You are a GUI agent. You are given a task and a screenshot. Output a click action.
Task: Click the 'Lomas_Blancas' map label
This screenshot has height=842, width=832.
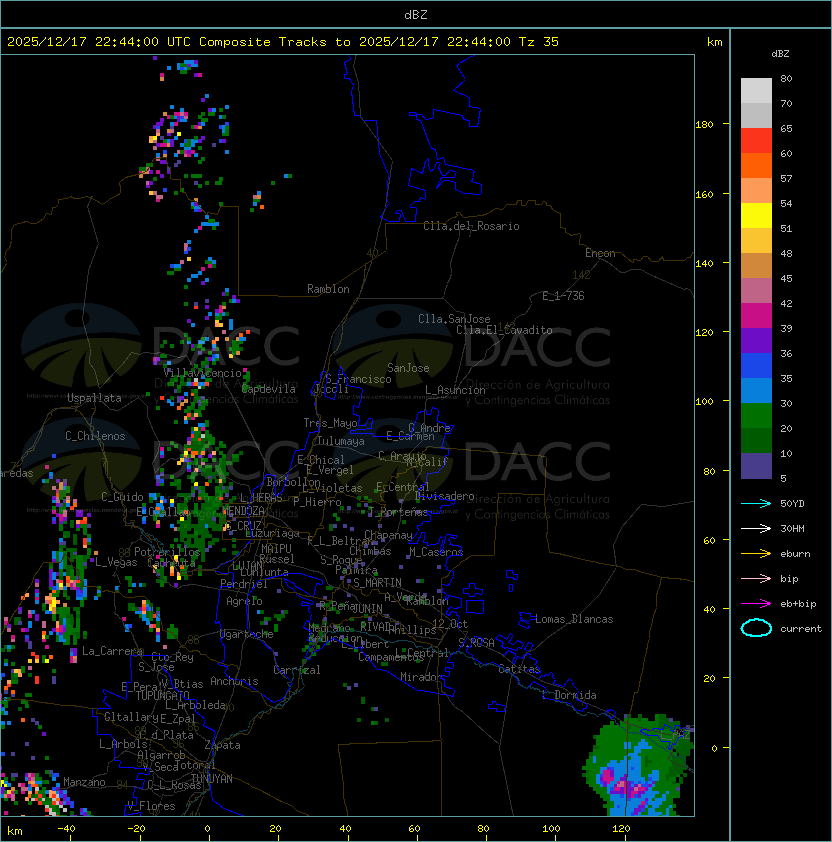(574, 619)
